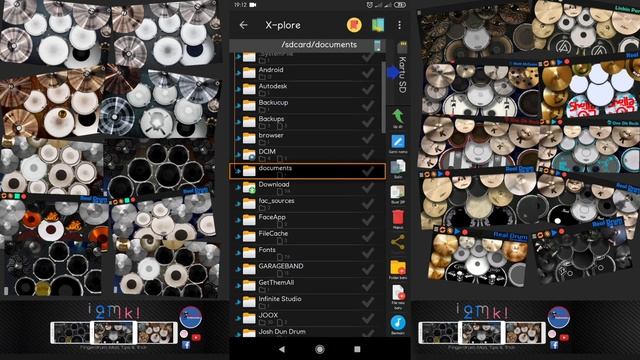
Task: Expand the Fonts folder arrow
Action: 238,253
